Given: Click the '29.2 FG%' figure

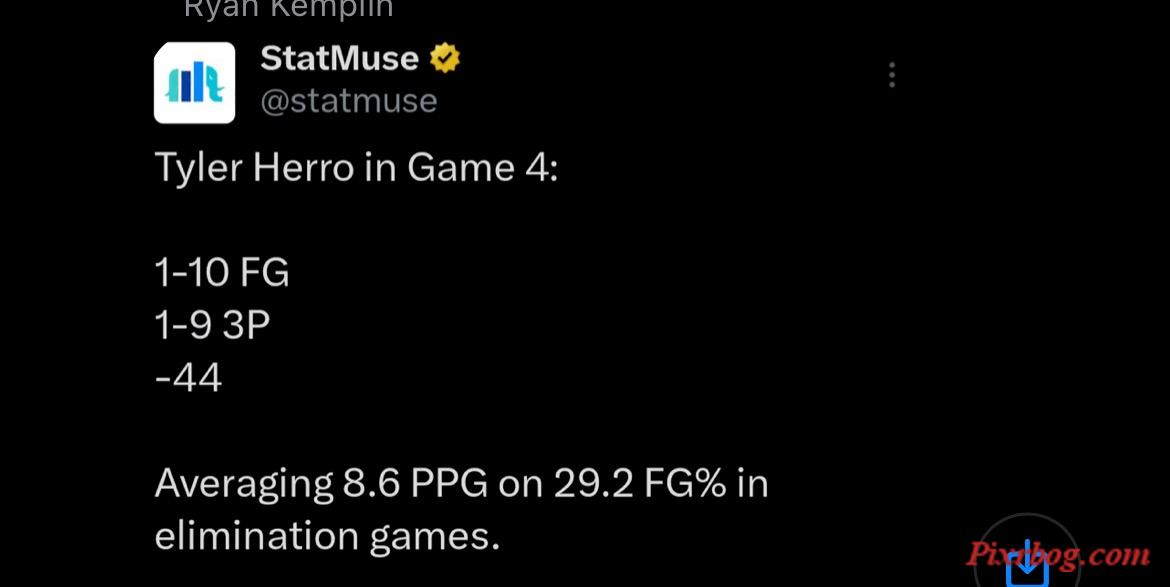Looking at the screenshot, I should point(639,484).
